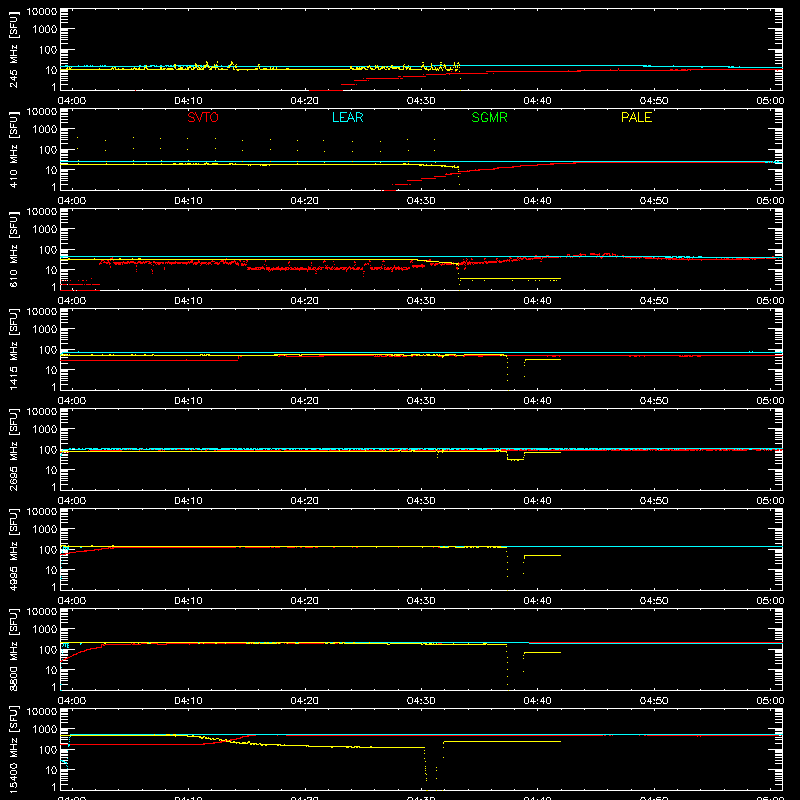The width and height of the screenshot is (800, 800).
Task: Click the 10000 tick on 4995 MHz axis
Action: 42,512
